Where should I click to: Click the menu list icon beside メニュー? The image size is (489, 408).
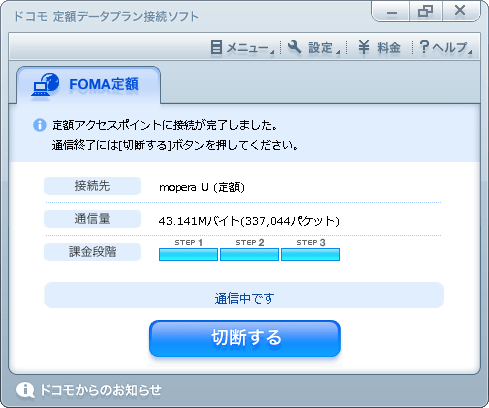click(216, 47)
